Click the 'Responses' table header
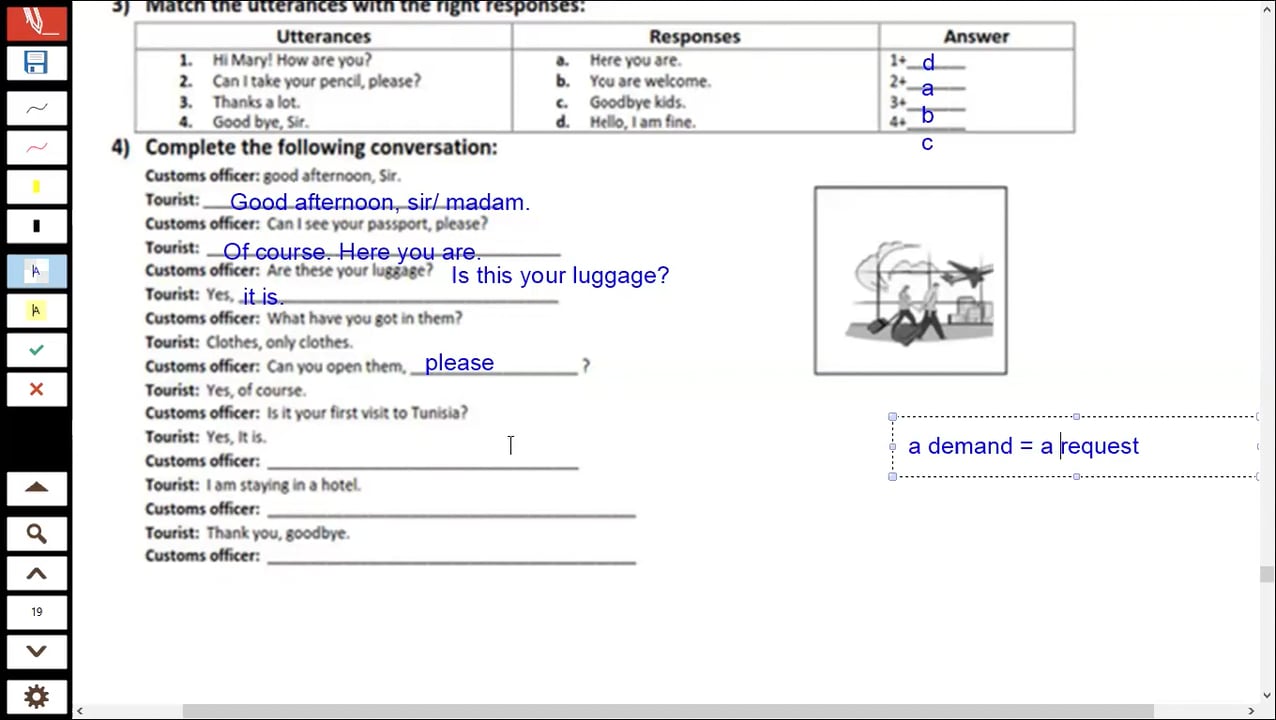This screenshot has height=720, width=1276. [x=695, y=36]
